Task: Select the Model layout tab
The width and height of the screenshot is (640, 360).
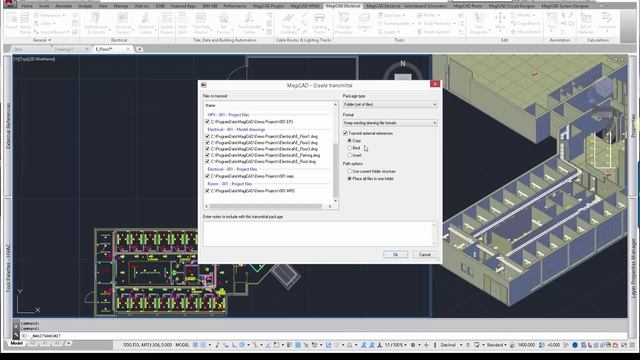Action: [16, 343]
